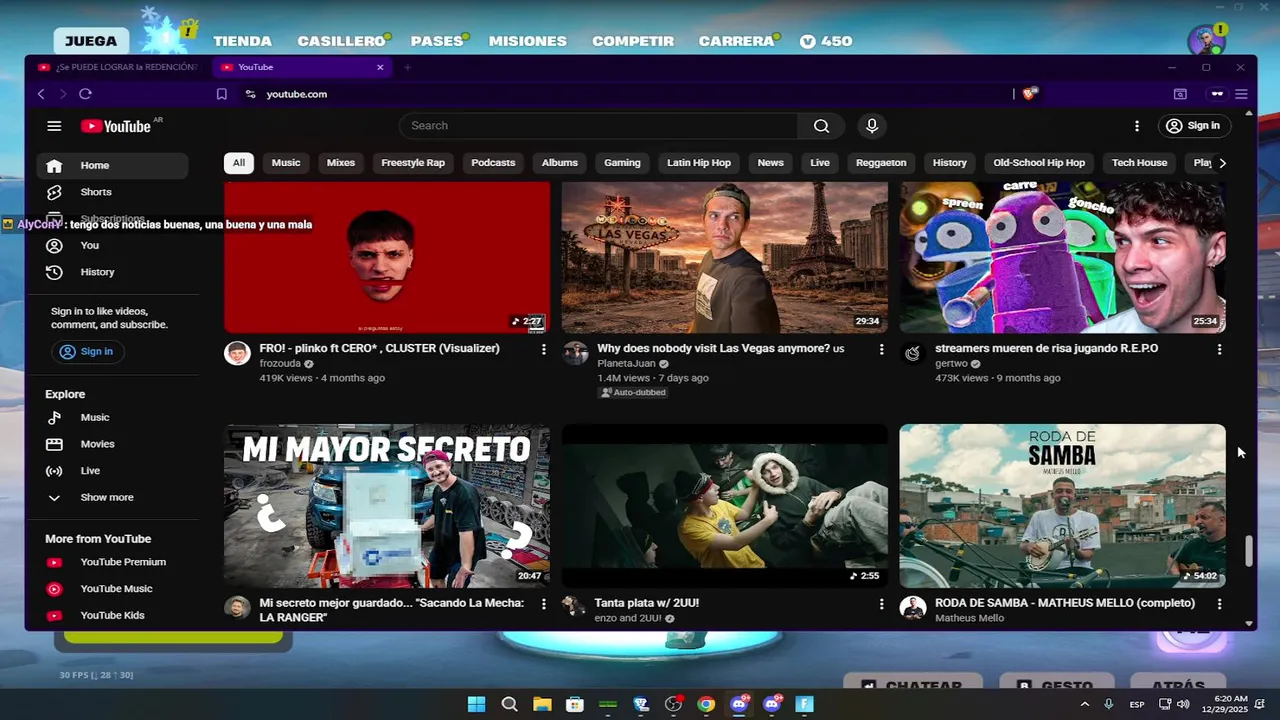Open the Brave Shields lion icon
The height and width of the screenshot is (720, 1280).
click(1031, 94)
